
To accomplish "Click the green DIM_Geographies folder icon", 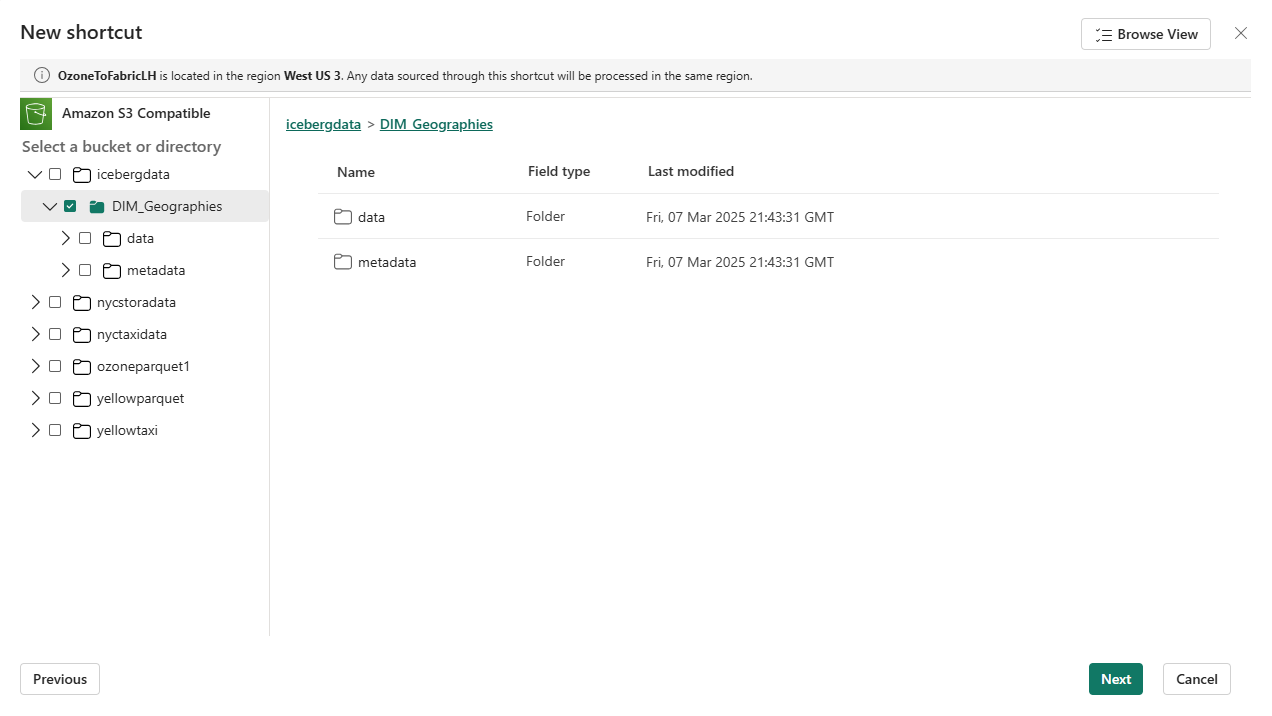I will [96, 206].
